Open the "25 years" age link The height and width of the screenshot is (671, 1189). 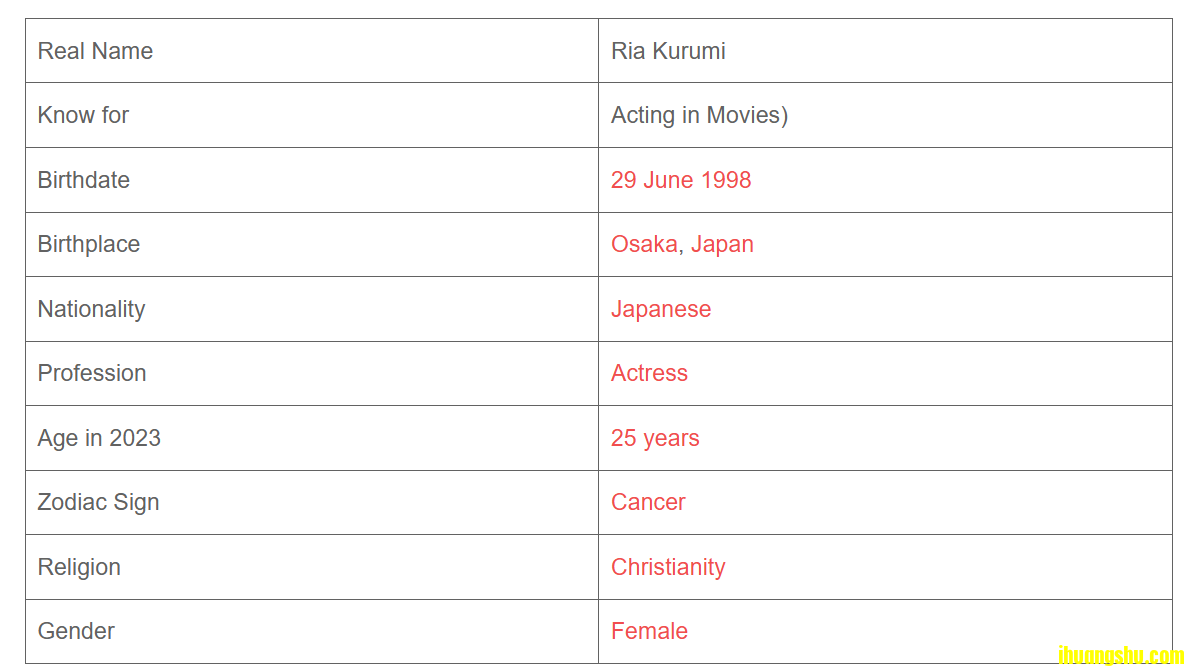point(655,438)
